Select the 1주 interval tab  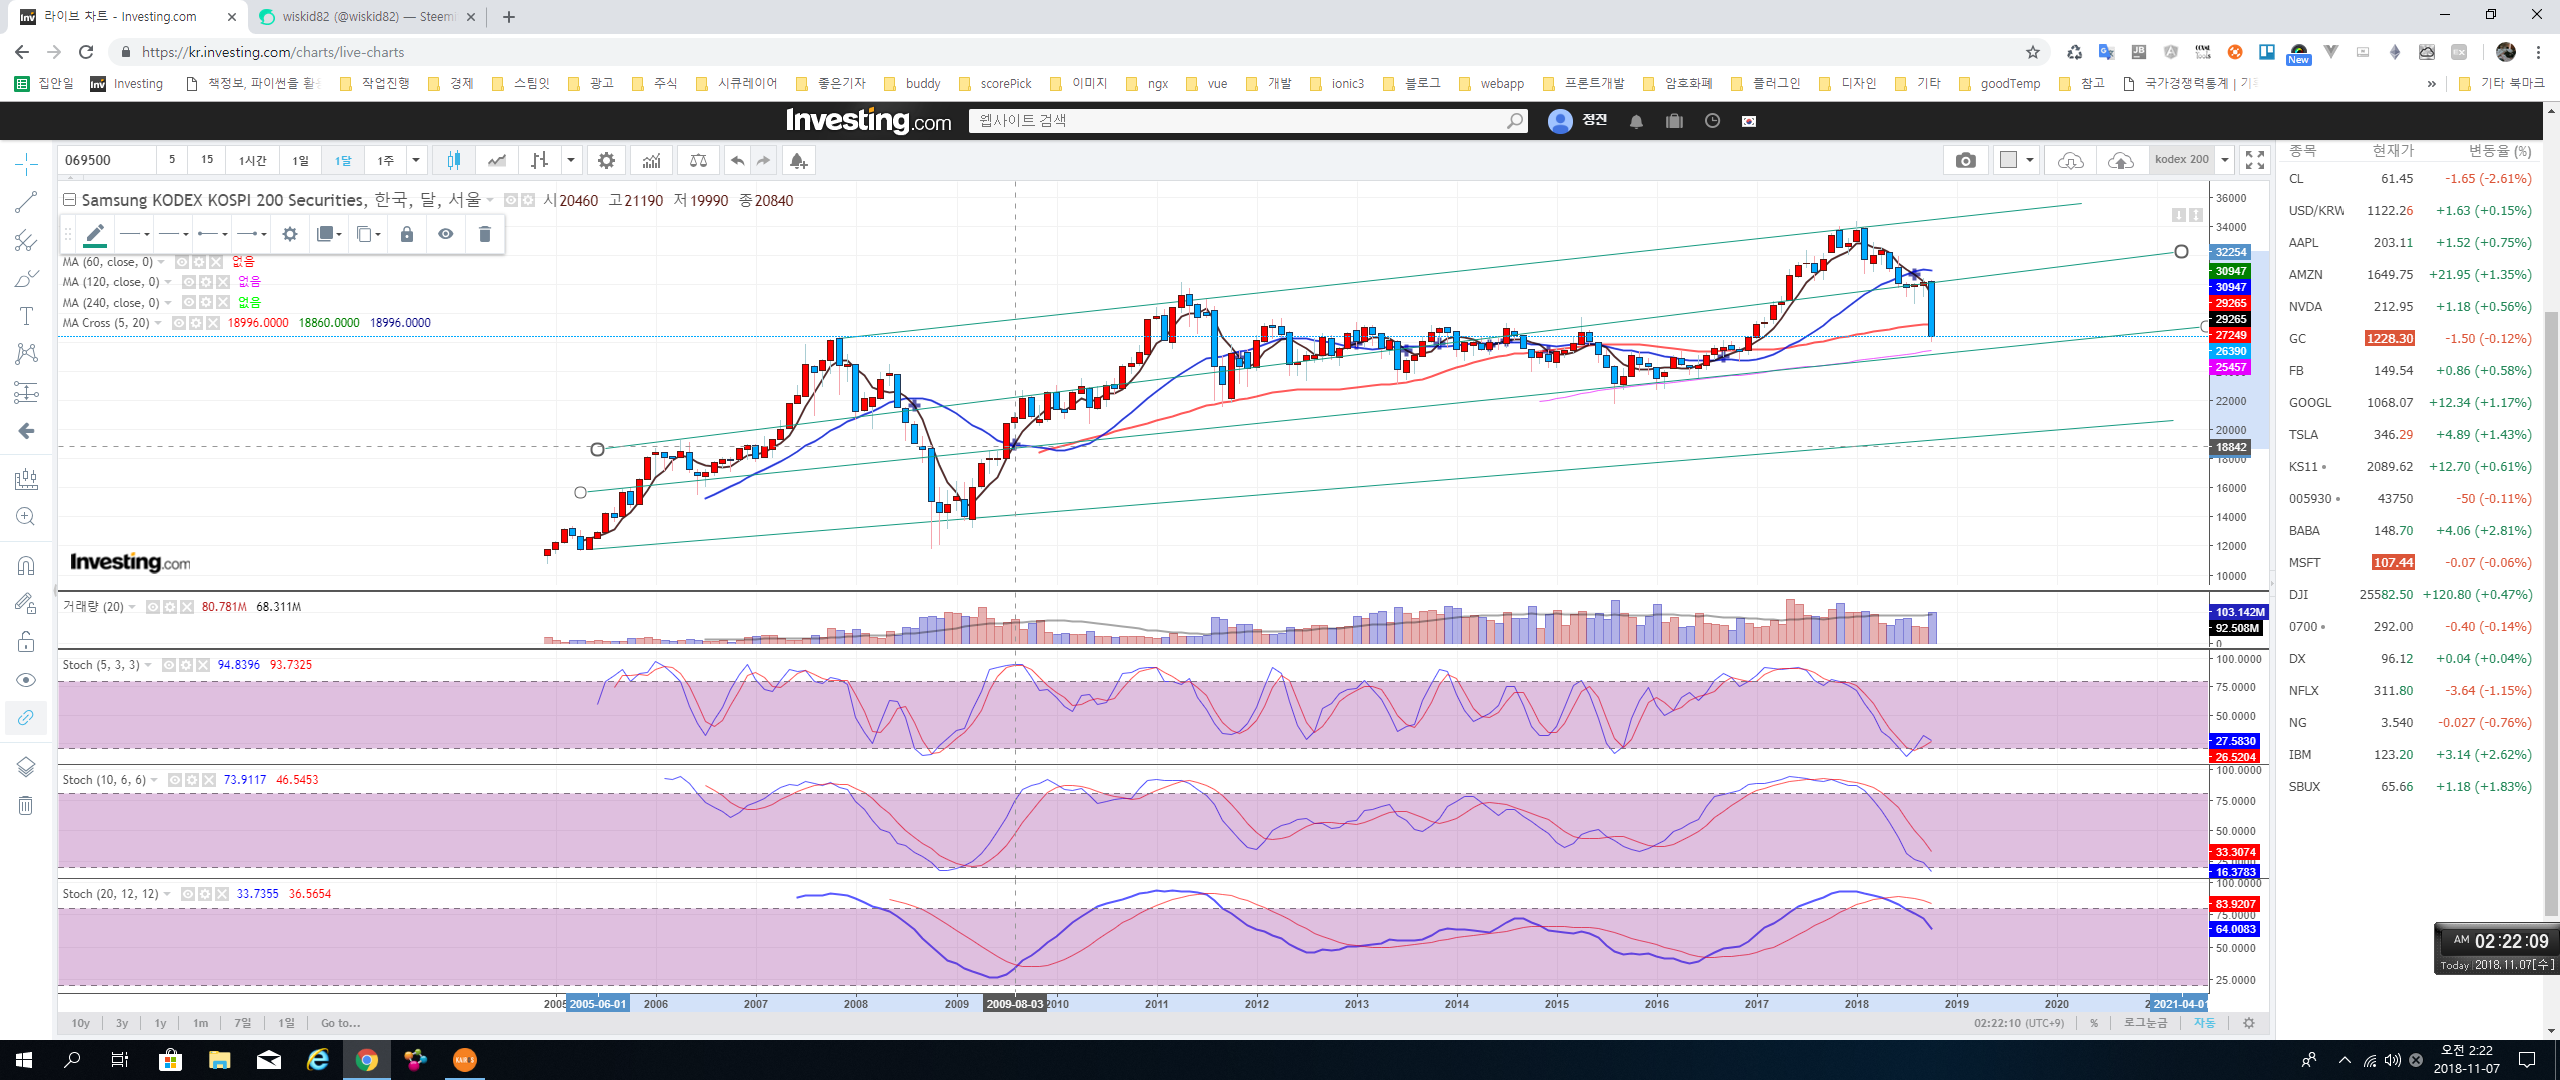pos(385,160)
